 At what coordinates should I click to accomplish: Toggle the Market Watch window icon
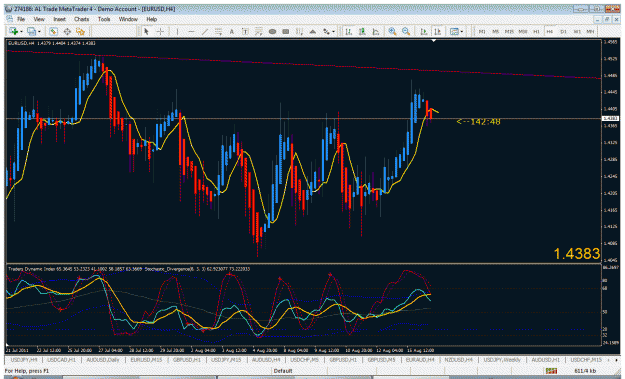click(53, 31)
